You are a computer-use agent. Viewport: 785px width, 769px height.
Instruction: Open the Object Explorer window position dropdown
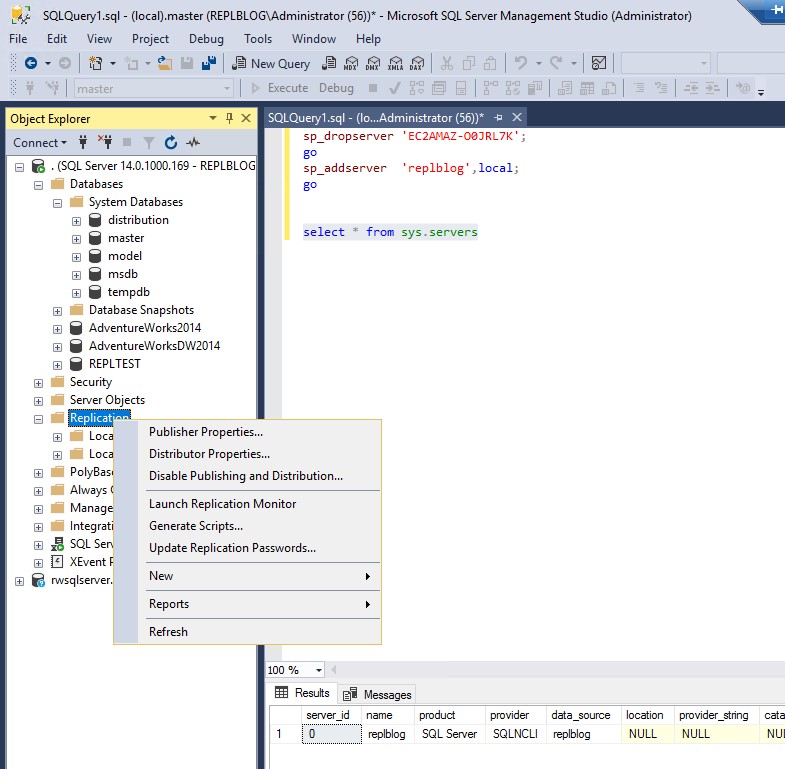[213, 118]
